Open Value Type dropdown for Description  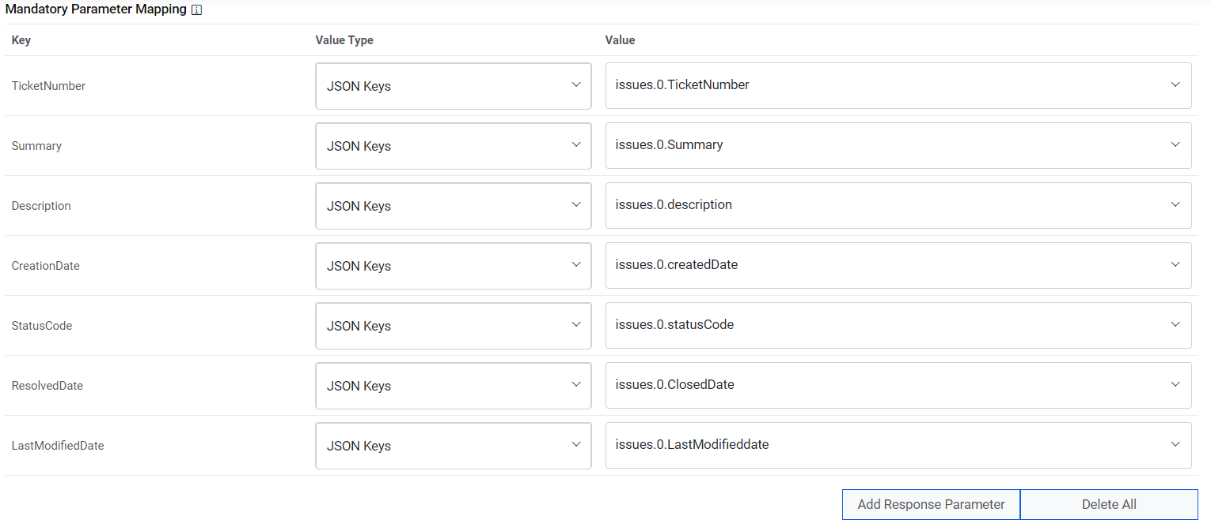[452, 206]
